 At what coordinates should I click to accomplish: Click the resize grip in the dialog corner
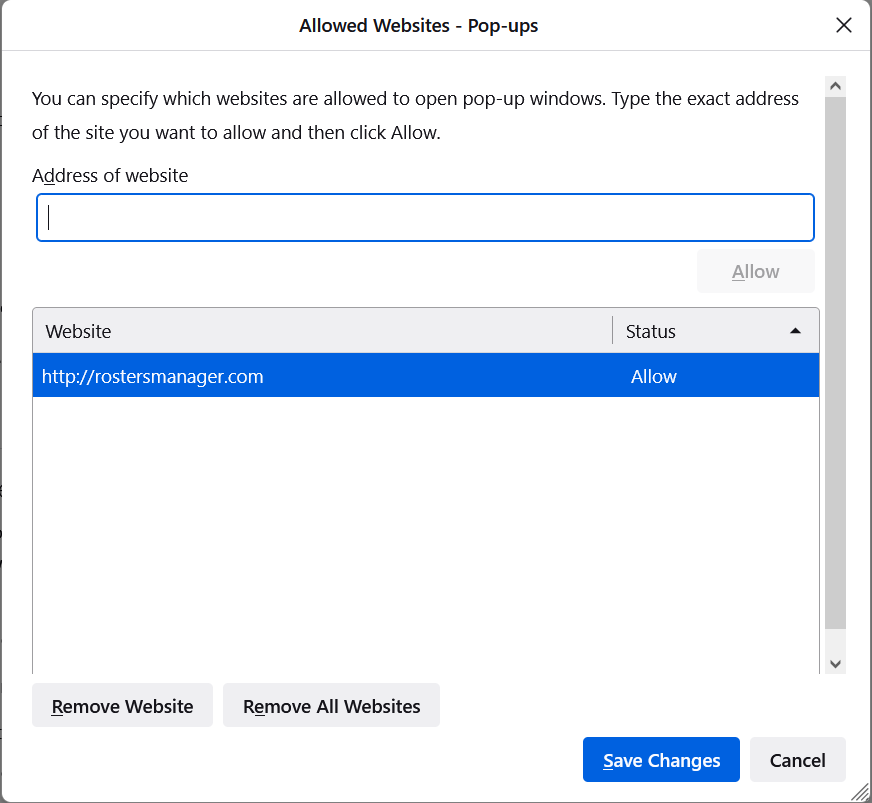coord(859,791)
